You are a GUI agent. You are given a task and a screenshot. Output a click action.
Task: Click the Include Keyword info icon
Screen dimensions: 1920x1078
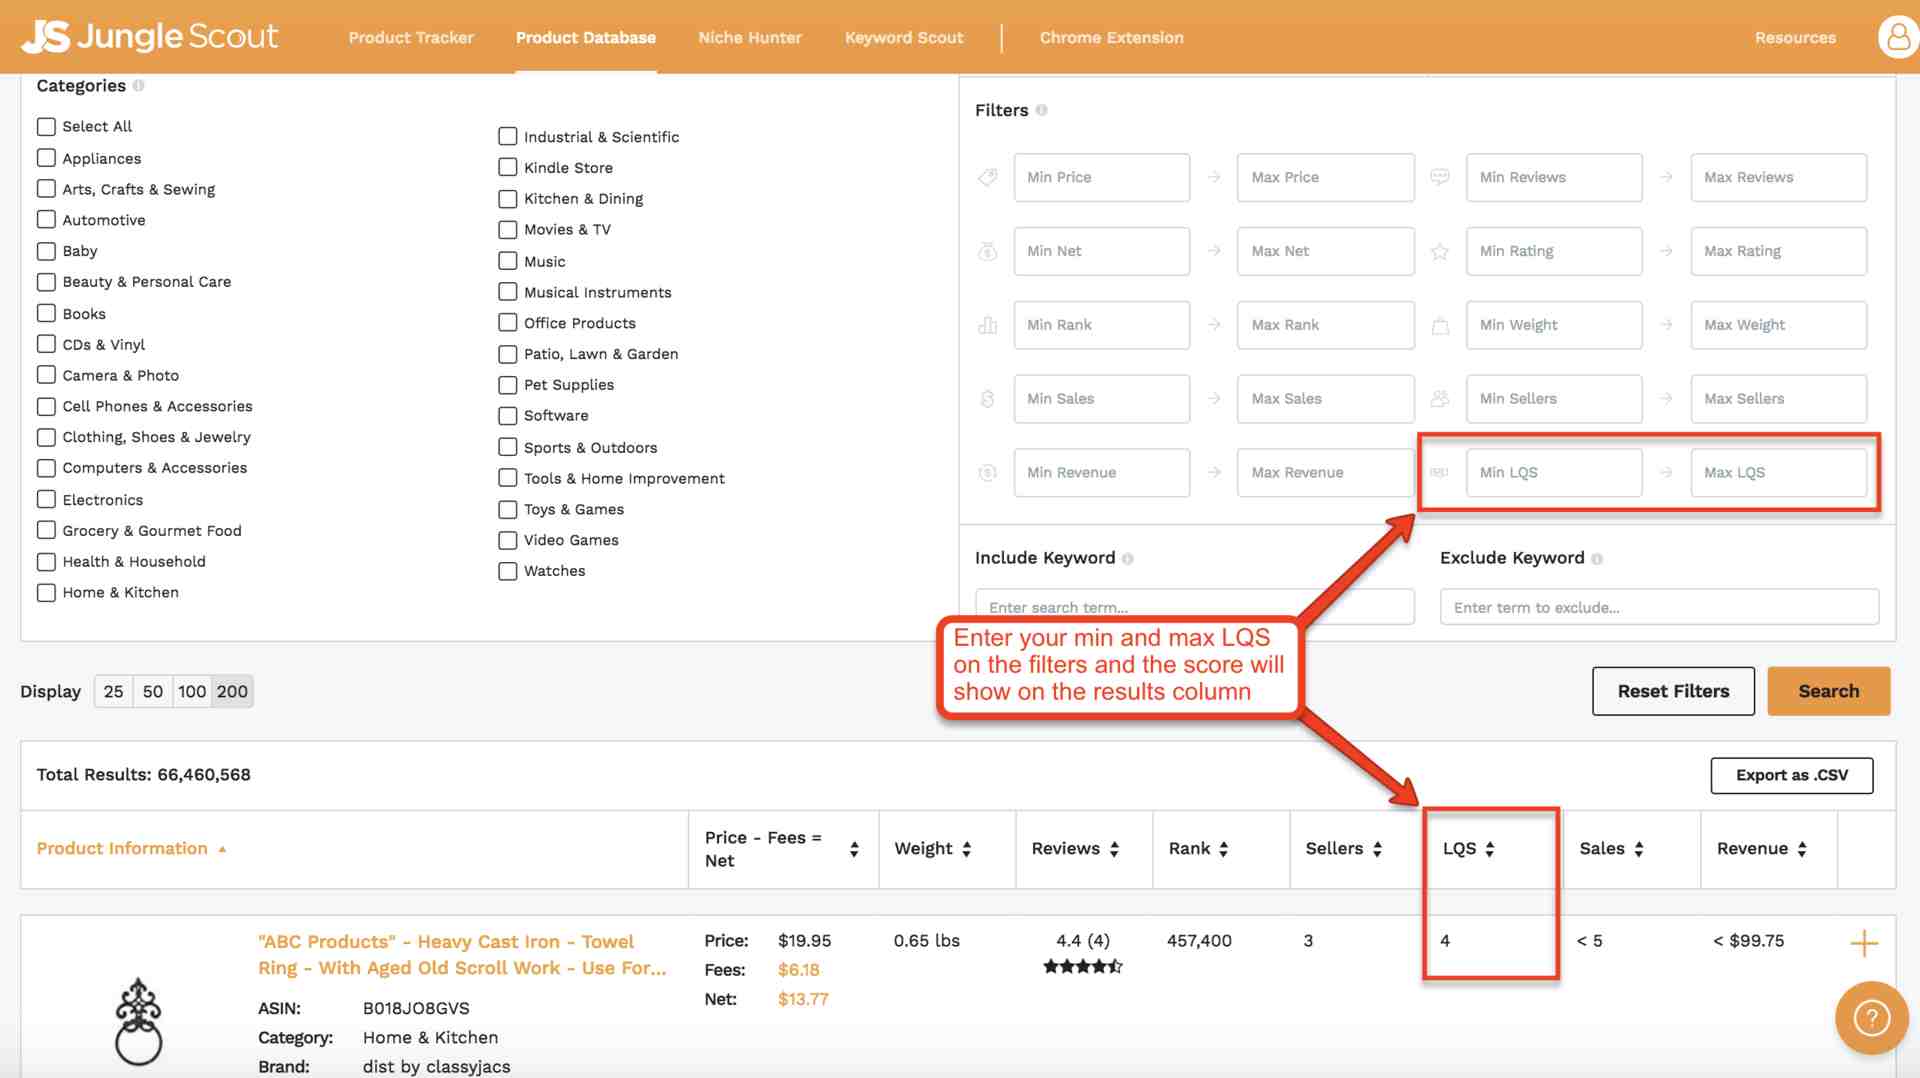(1127, 559)
